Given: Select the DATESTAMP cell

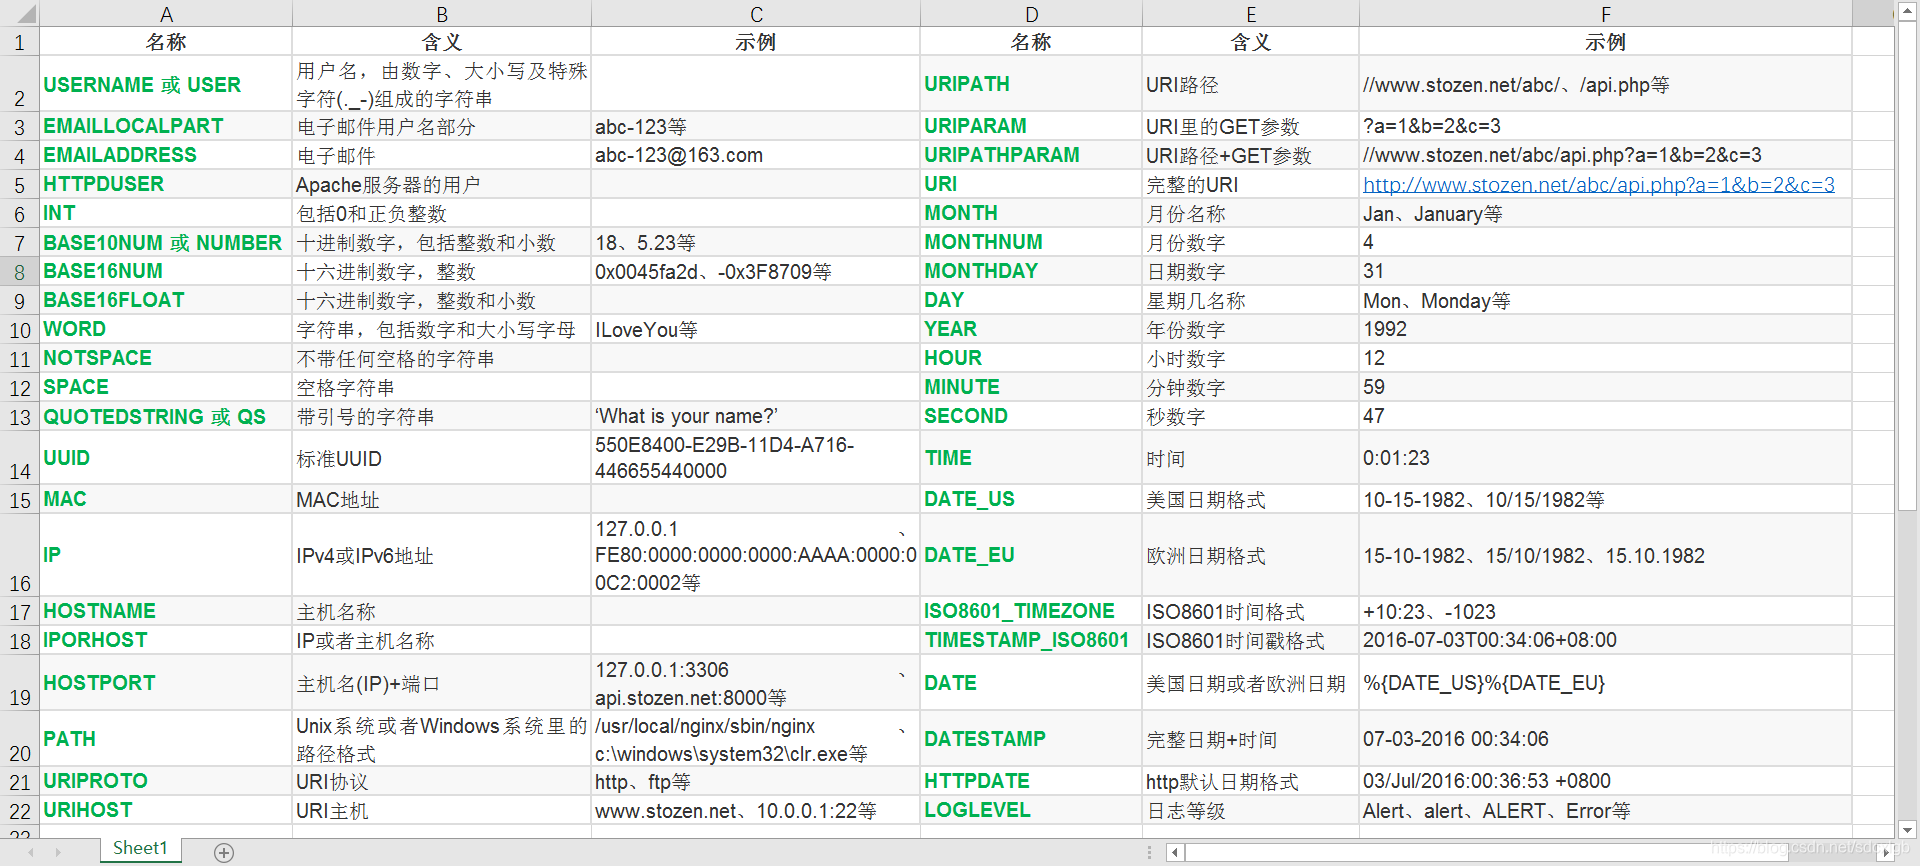Looking at the screenshot, I should 1031,739.
